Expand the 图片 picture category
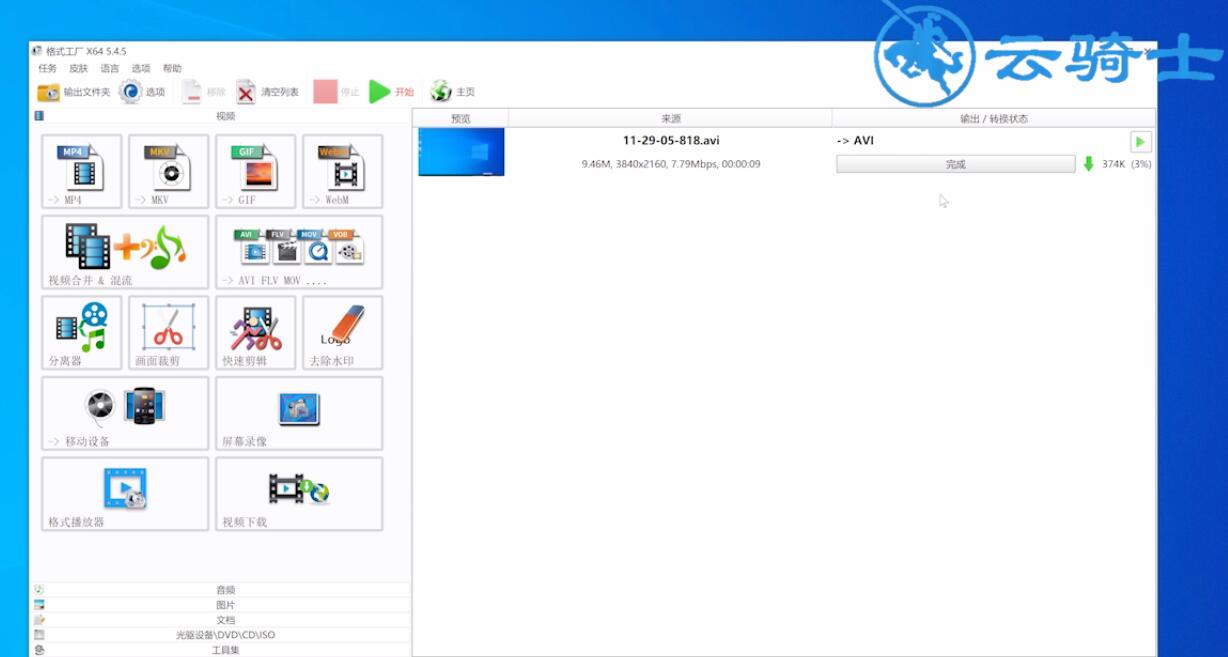The height and width of the screenshot is (657, 1228). point(221,605)
